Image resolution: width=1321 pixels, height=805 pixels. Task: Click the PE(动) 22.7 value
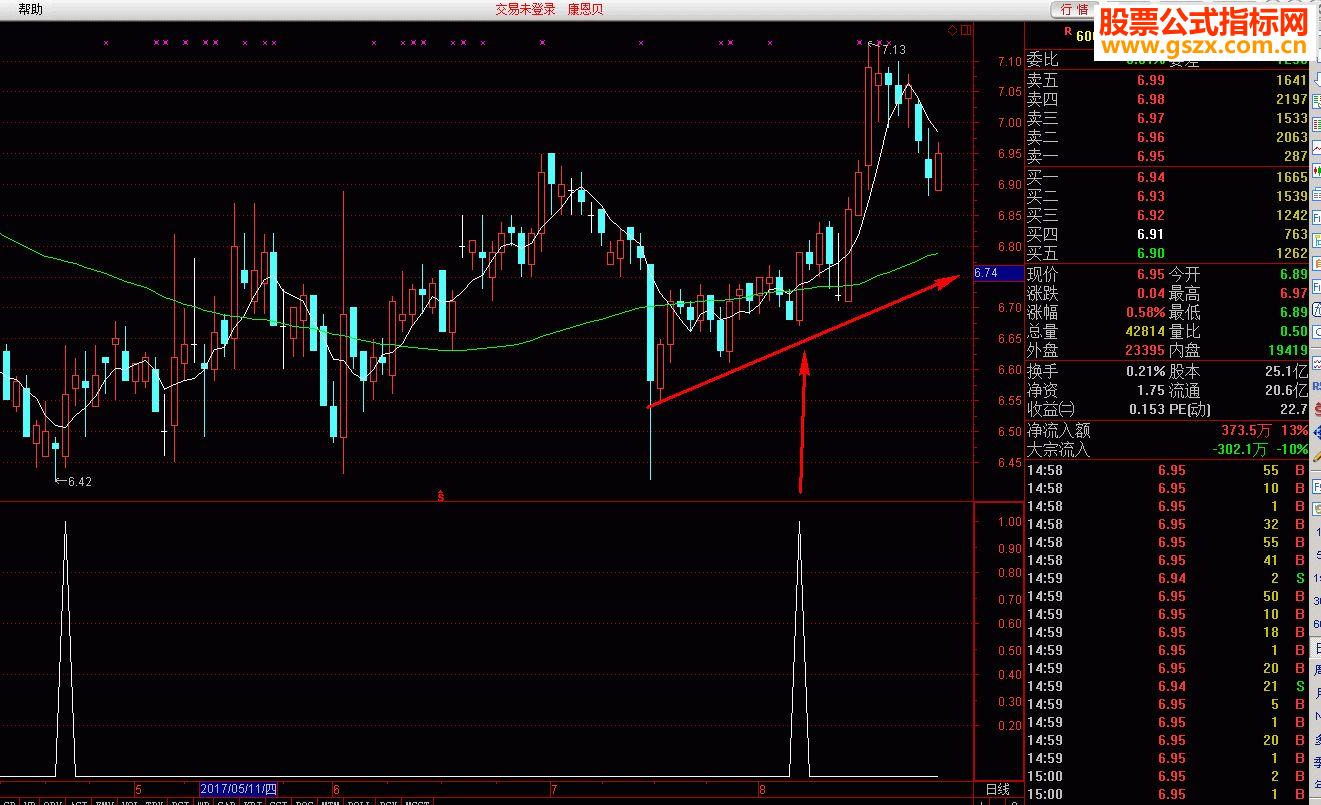(1293, 409)
